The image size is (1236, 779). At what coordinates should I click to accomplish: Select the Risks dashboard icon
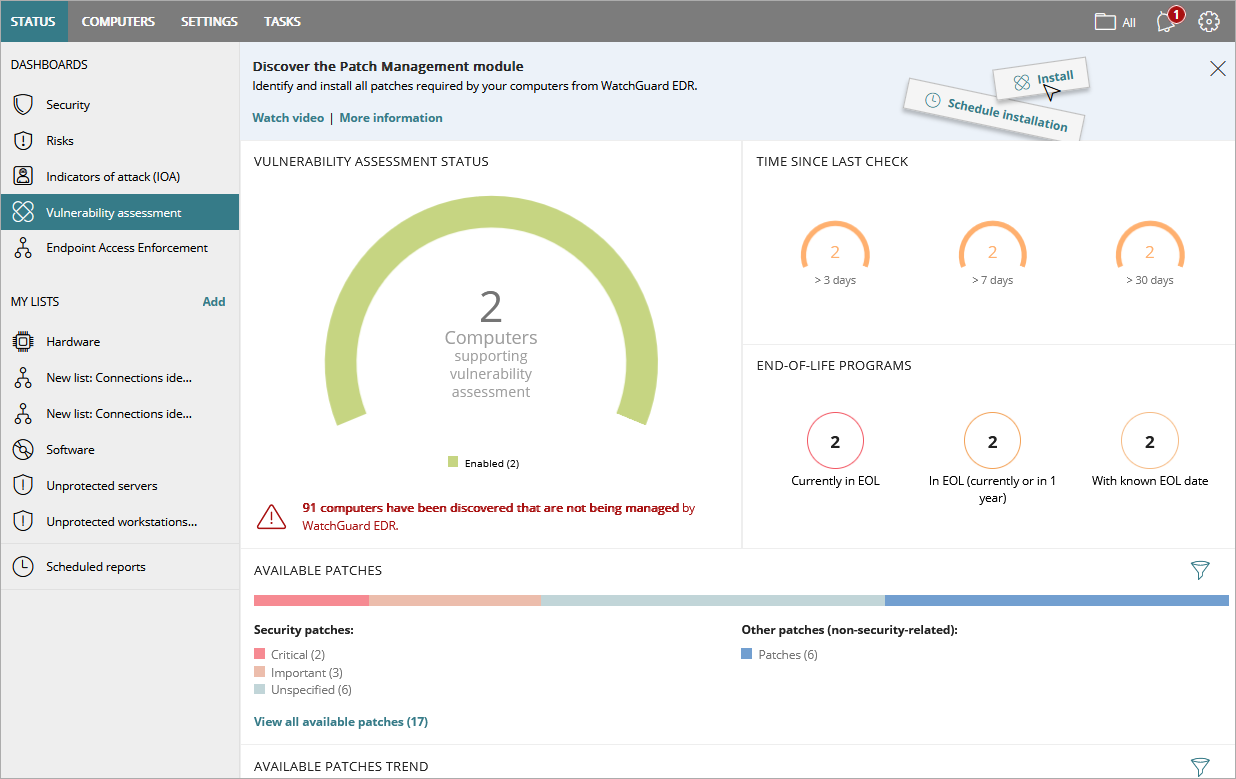(x=21, y=140)
